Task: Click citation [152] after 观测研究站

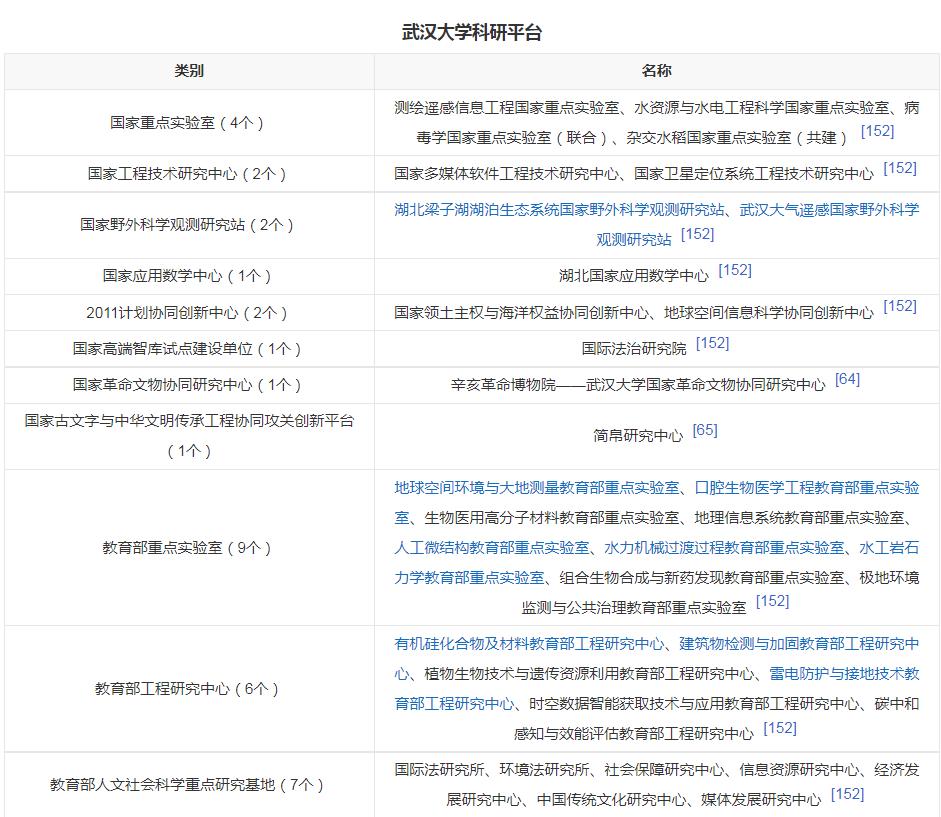Action: pos(697,234)
